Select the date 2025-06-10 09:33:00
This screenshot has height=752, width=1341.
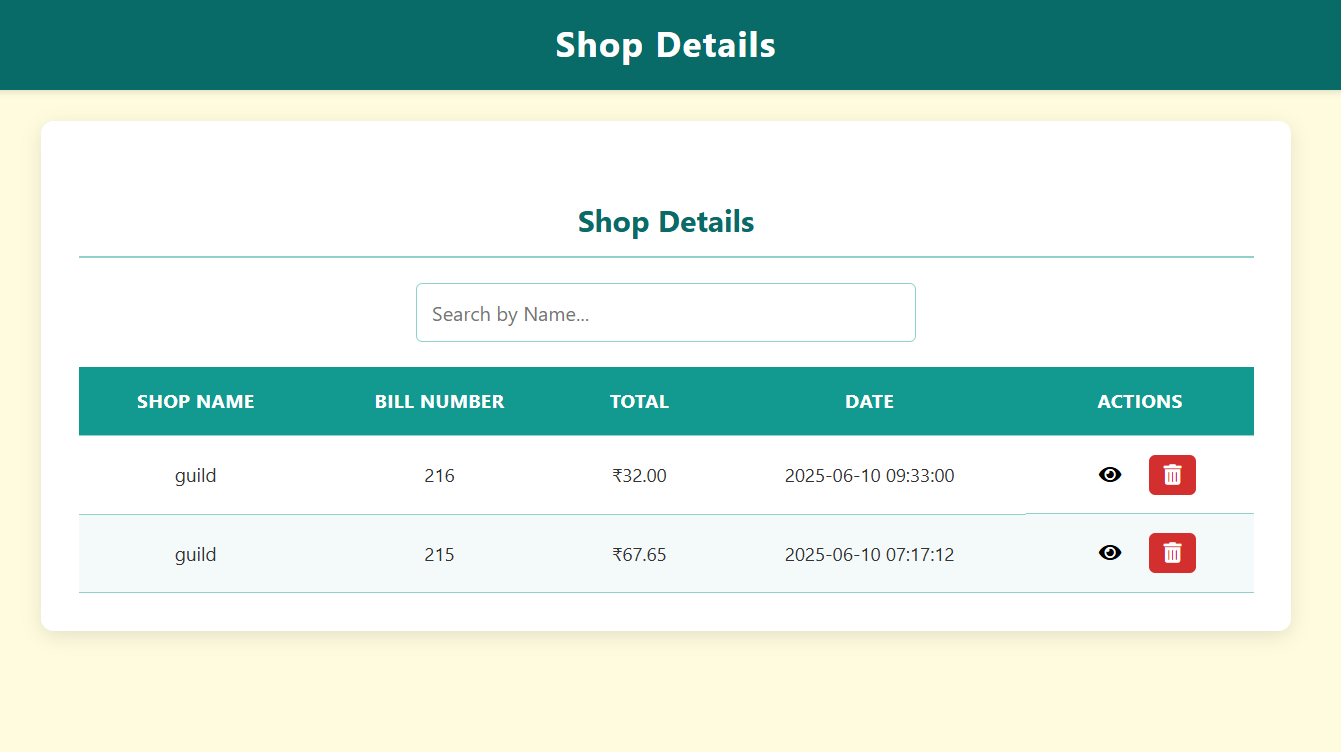click(869, 476)
